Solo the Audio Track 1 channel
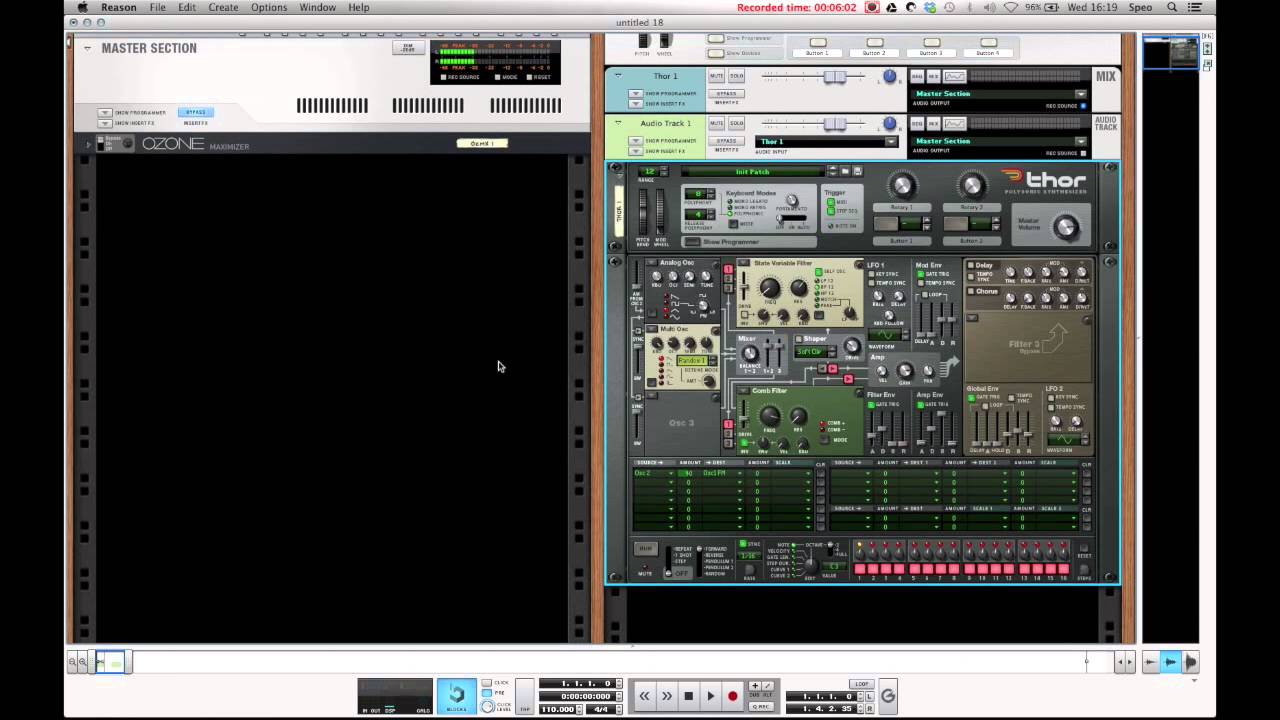 [736, 123]
